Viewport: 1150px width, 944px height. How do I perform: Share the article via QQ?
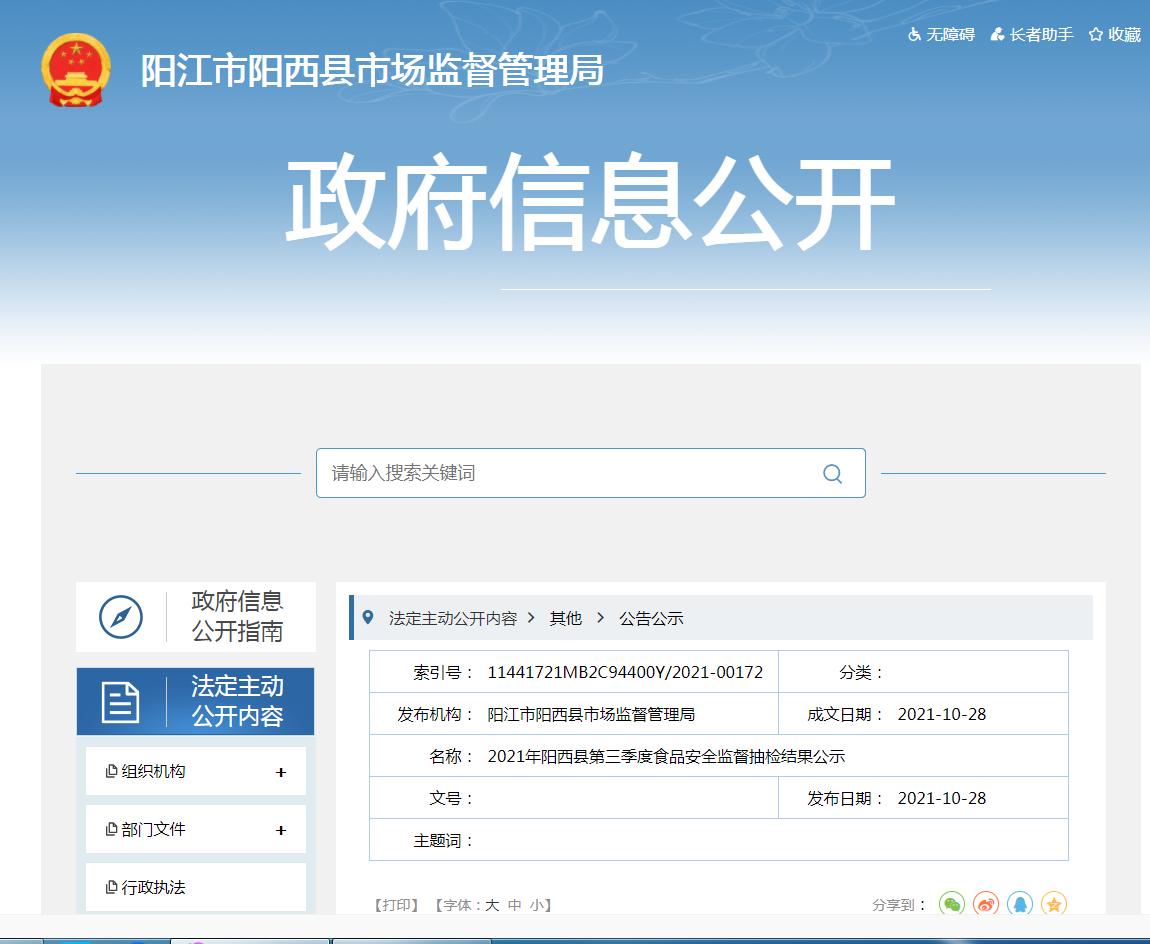[1020, 904]
